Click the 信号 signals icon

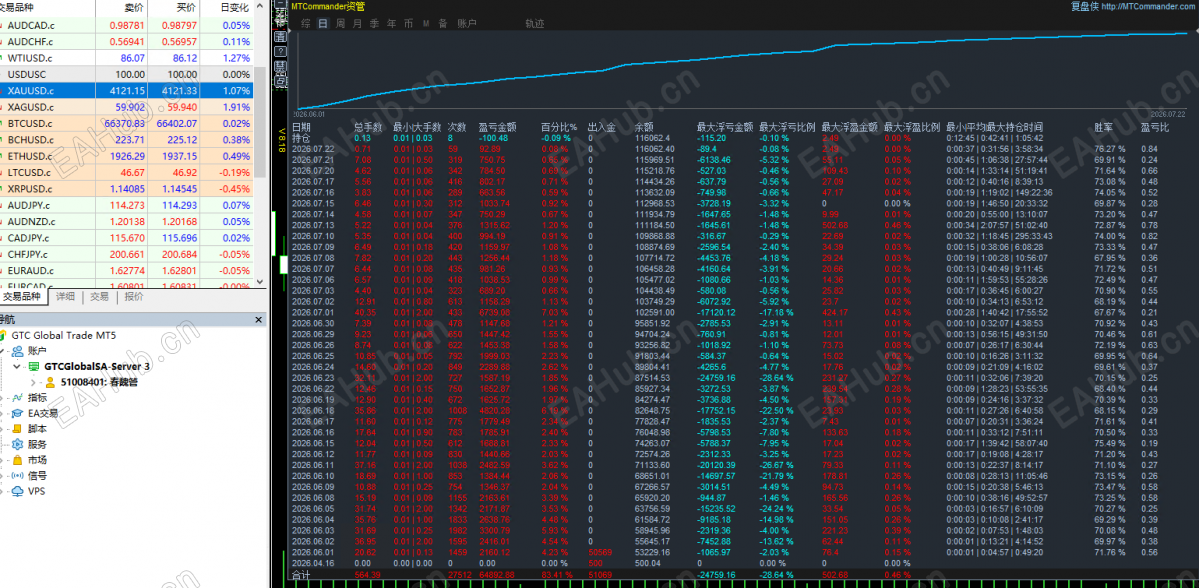coord(17,476)
